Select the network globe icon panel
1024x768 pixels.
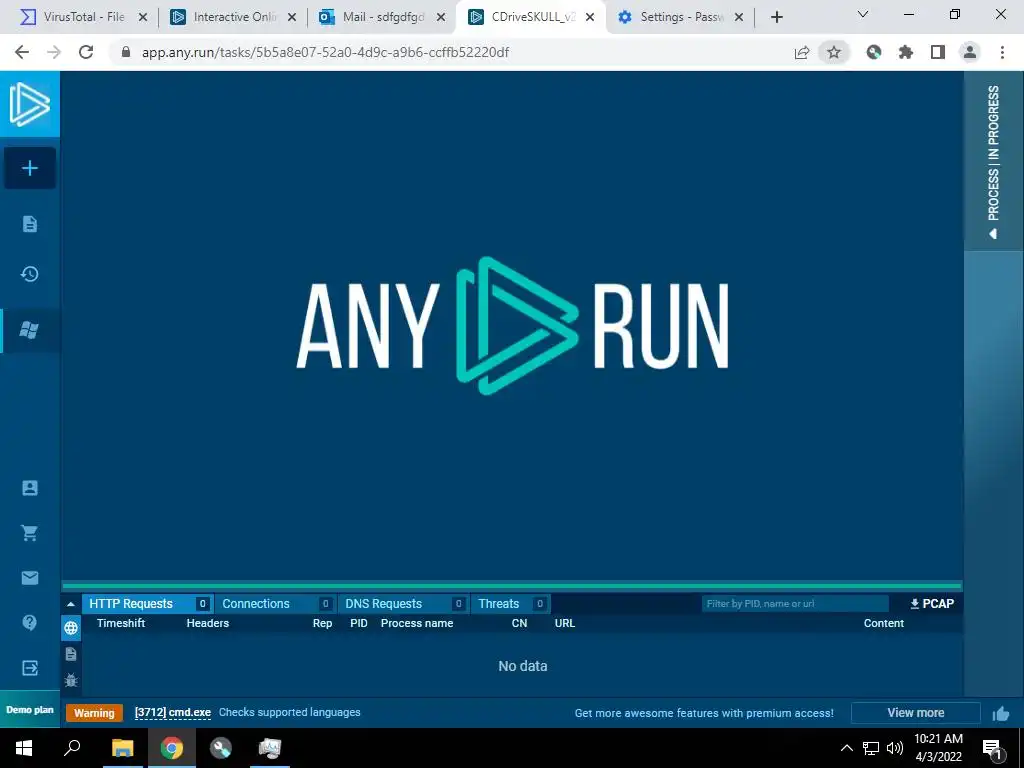[71, 628]
